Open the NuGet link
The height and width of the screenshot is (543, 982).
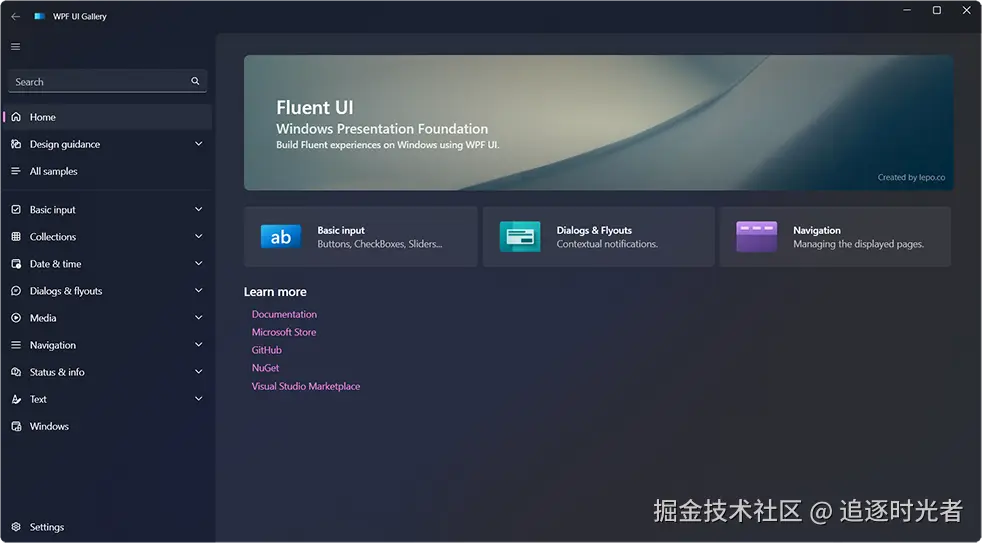pos(266,368)
